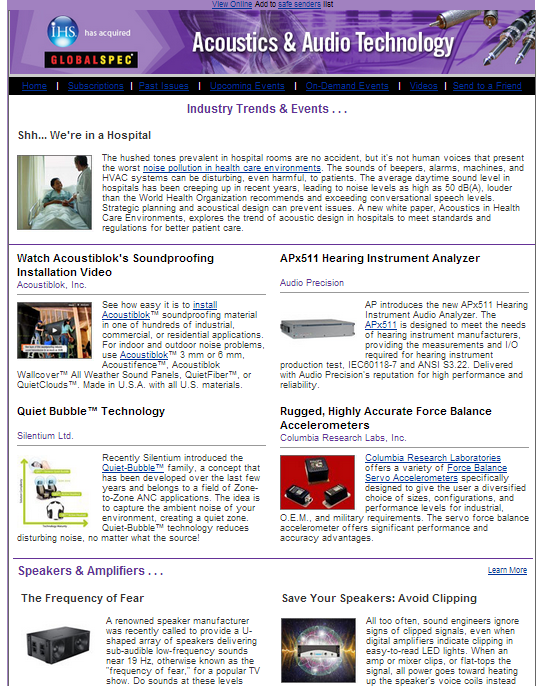Viewport: 537px width, 686px height.
Task: Click the safe senders link
Action: pos(299,4)
